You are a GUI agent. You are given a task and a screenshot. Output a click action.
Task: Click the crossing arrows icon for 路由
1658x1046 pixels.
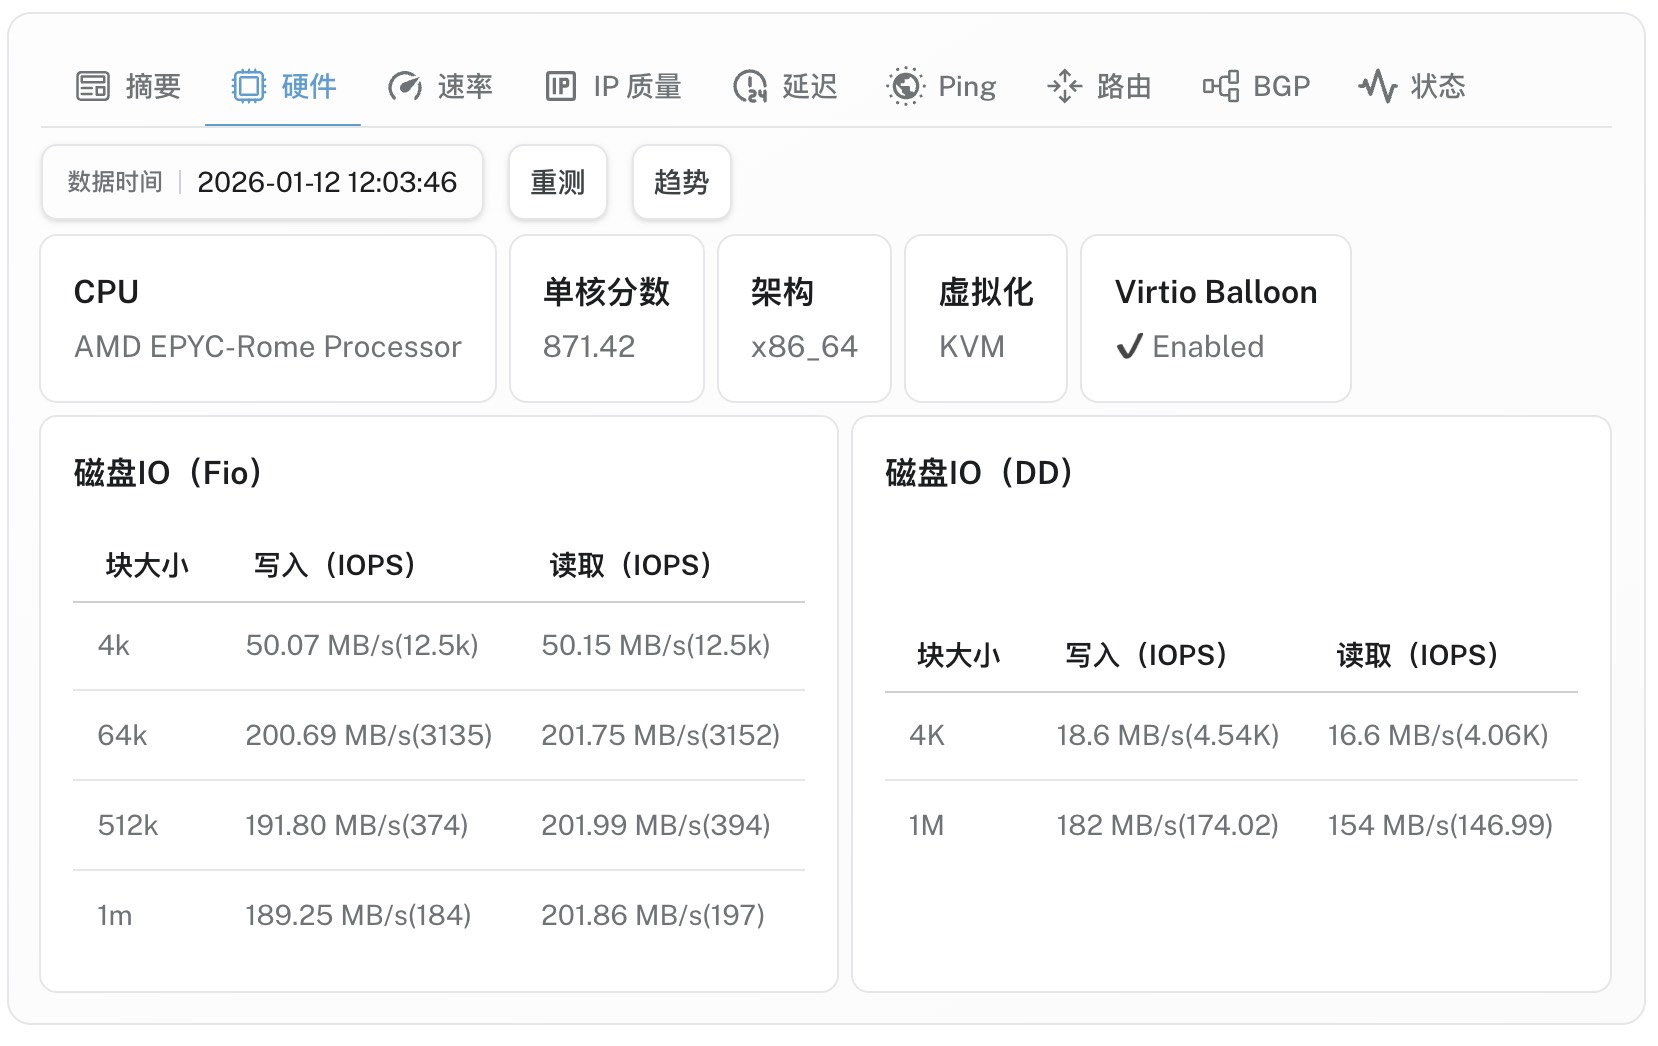[x=1065, y=86]
